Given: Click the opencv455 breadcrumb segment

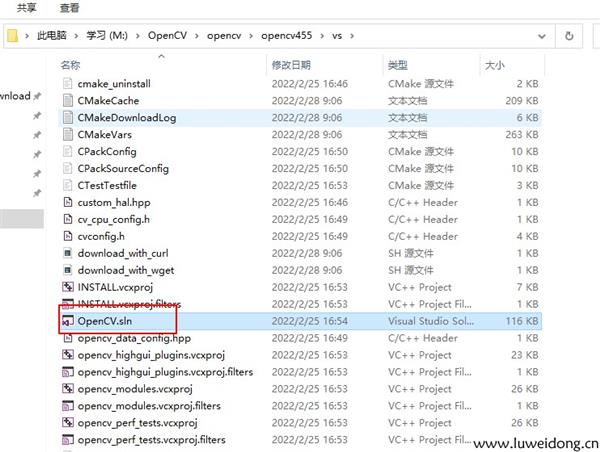Looking at the screenshot, I should (285, 36).
